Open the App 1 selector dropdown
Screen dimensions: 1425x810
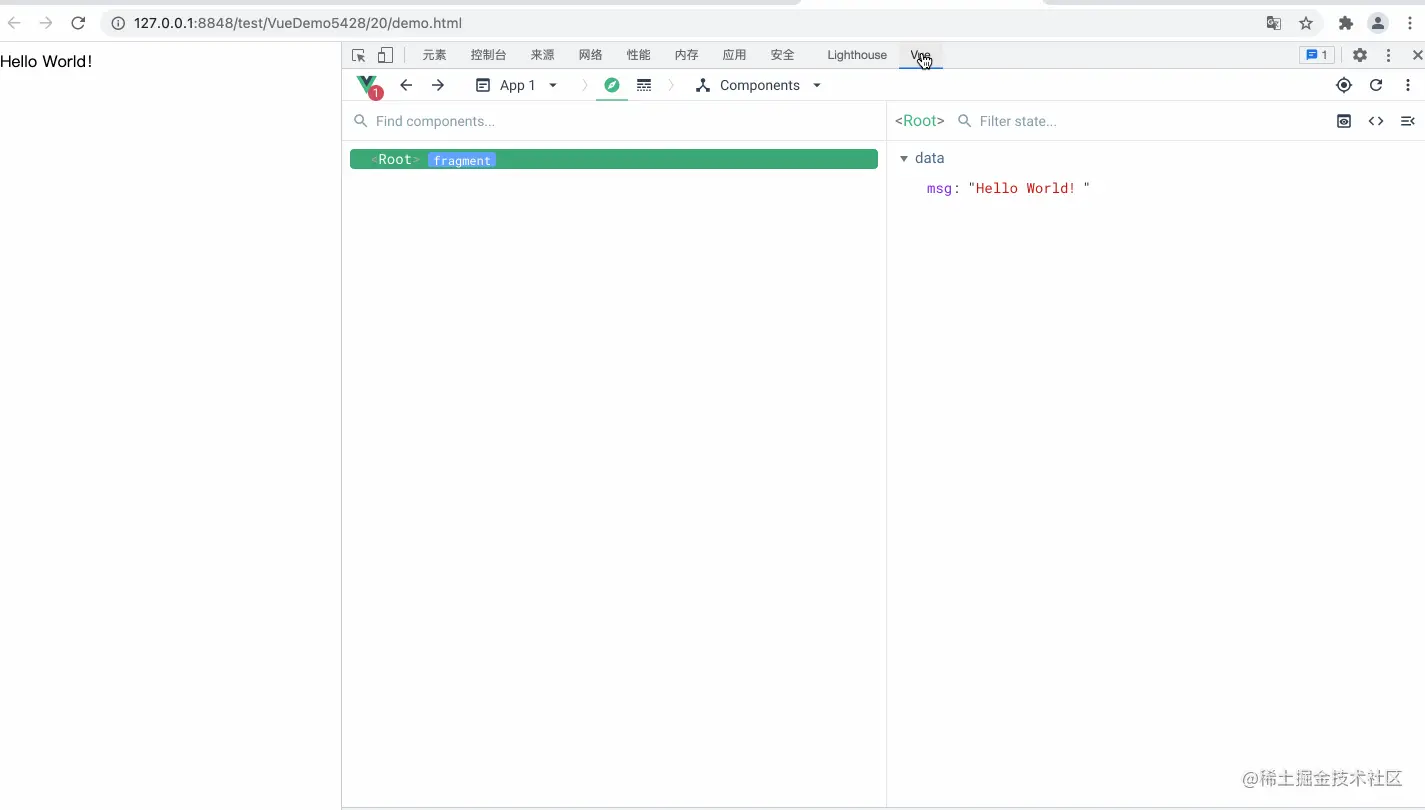pos(516,85)
